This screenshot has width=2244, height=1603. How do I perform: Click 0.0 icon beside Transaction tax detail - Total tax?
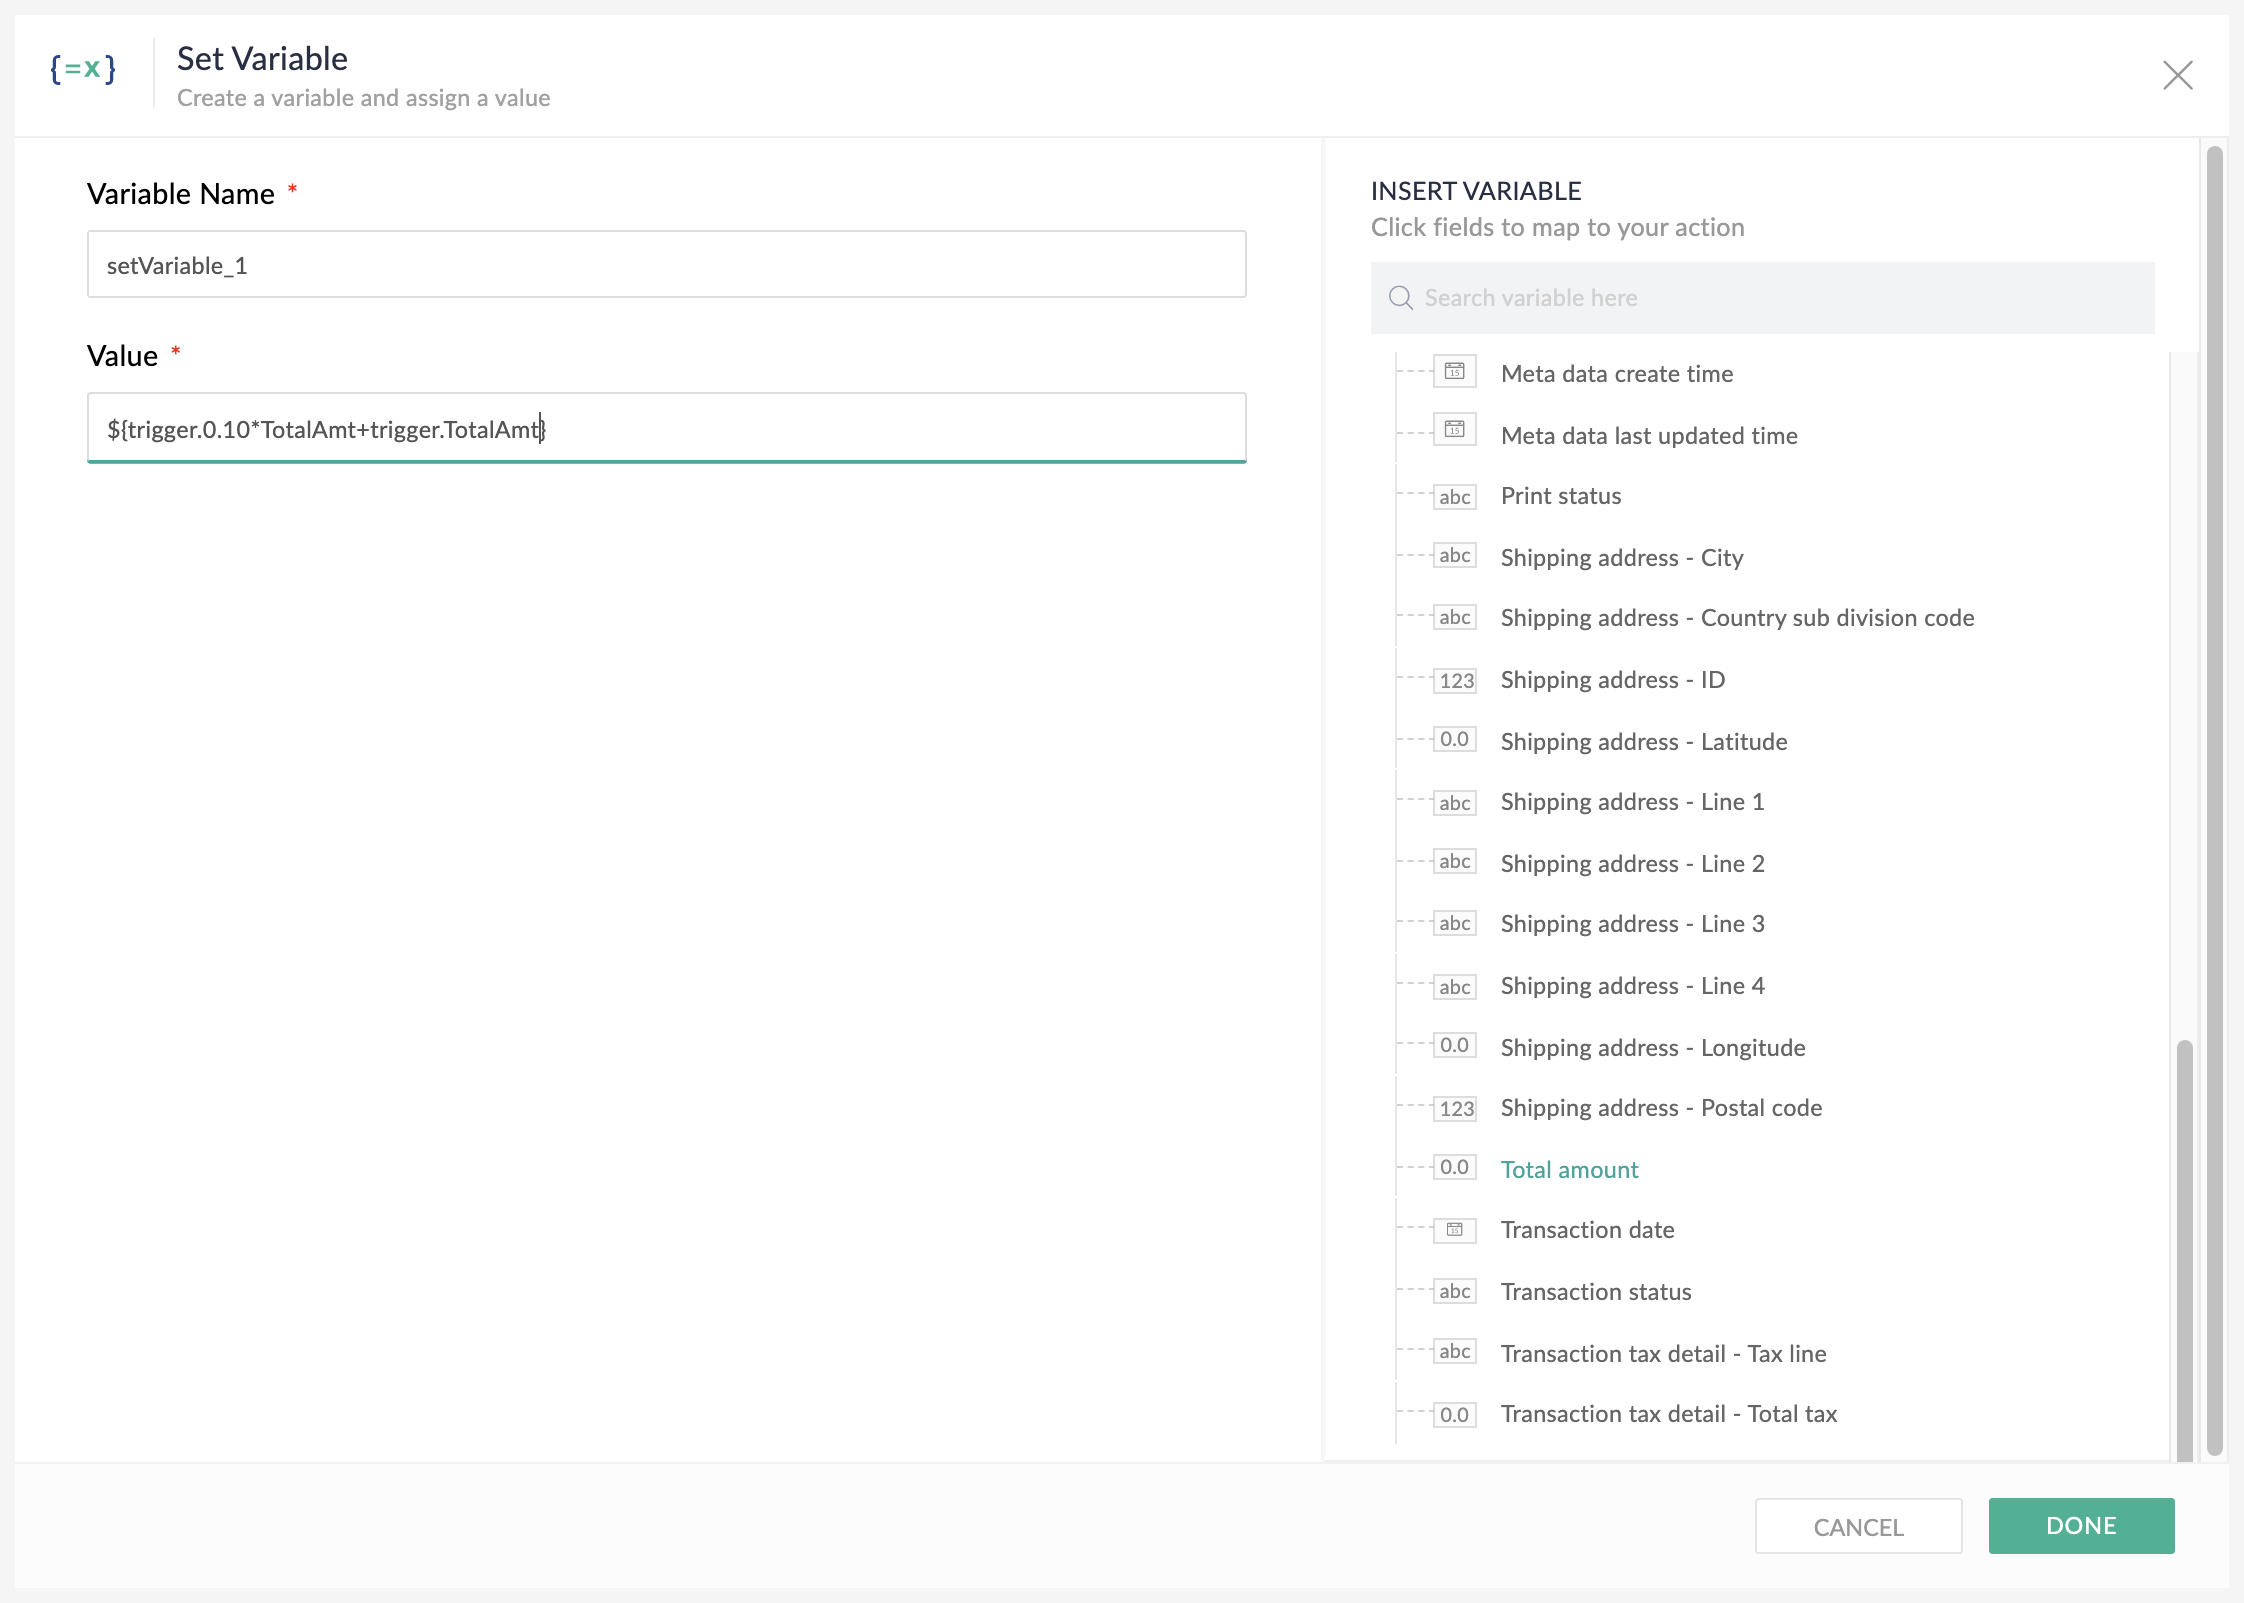coord(1455,1414)
